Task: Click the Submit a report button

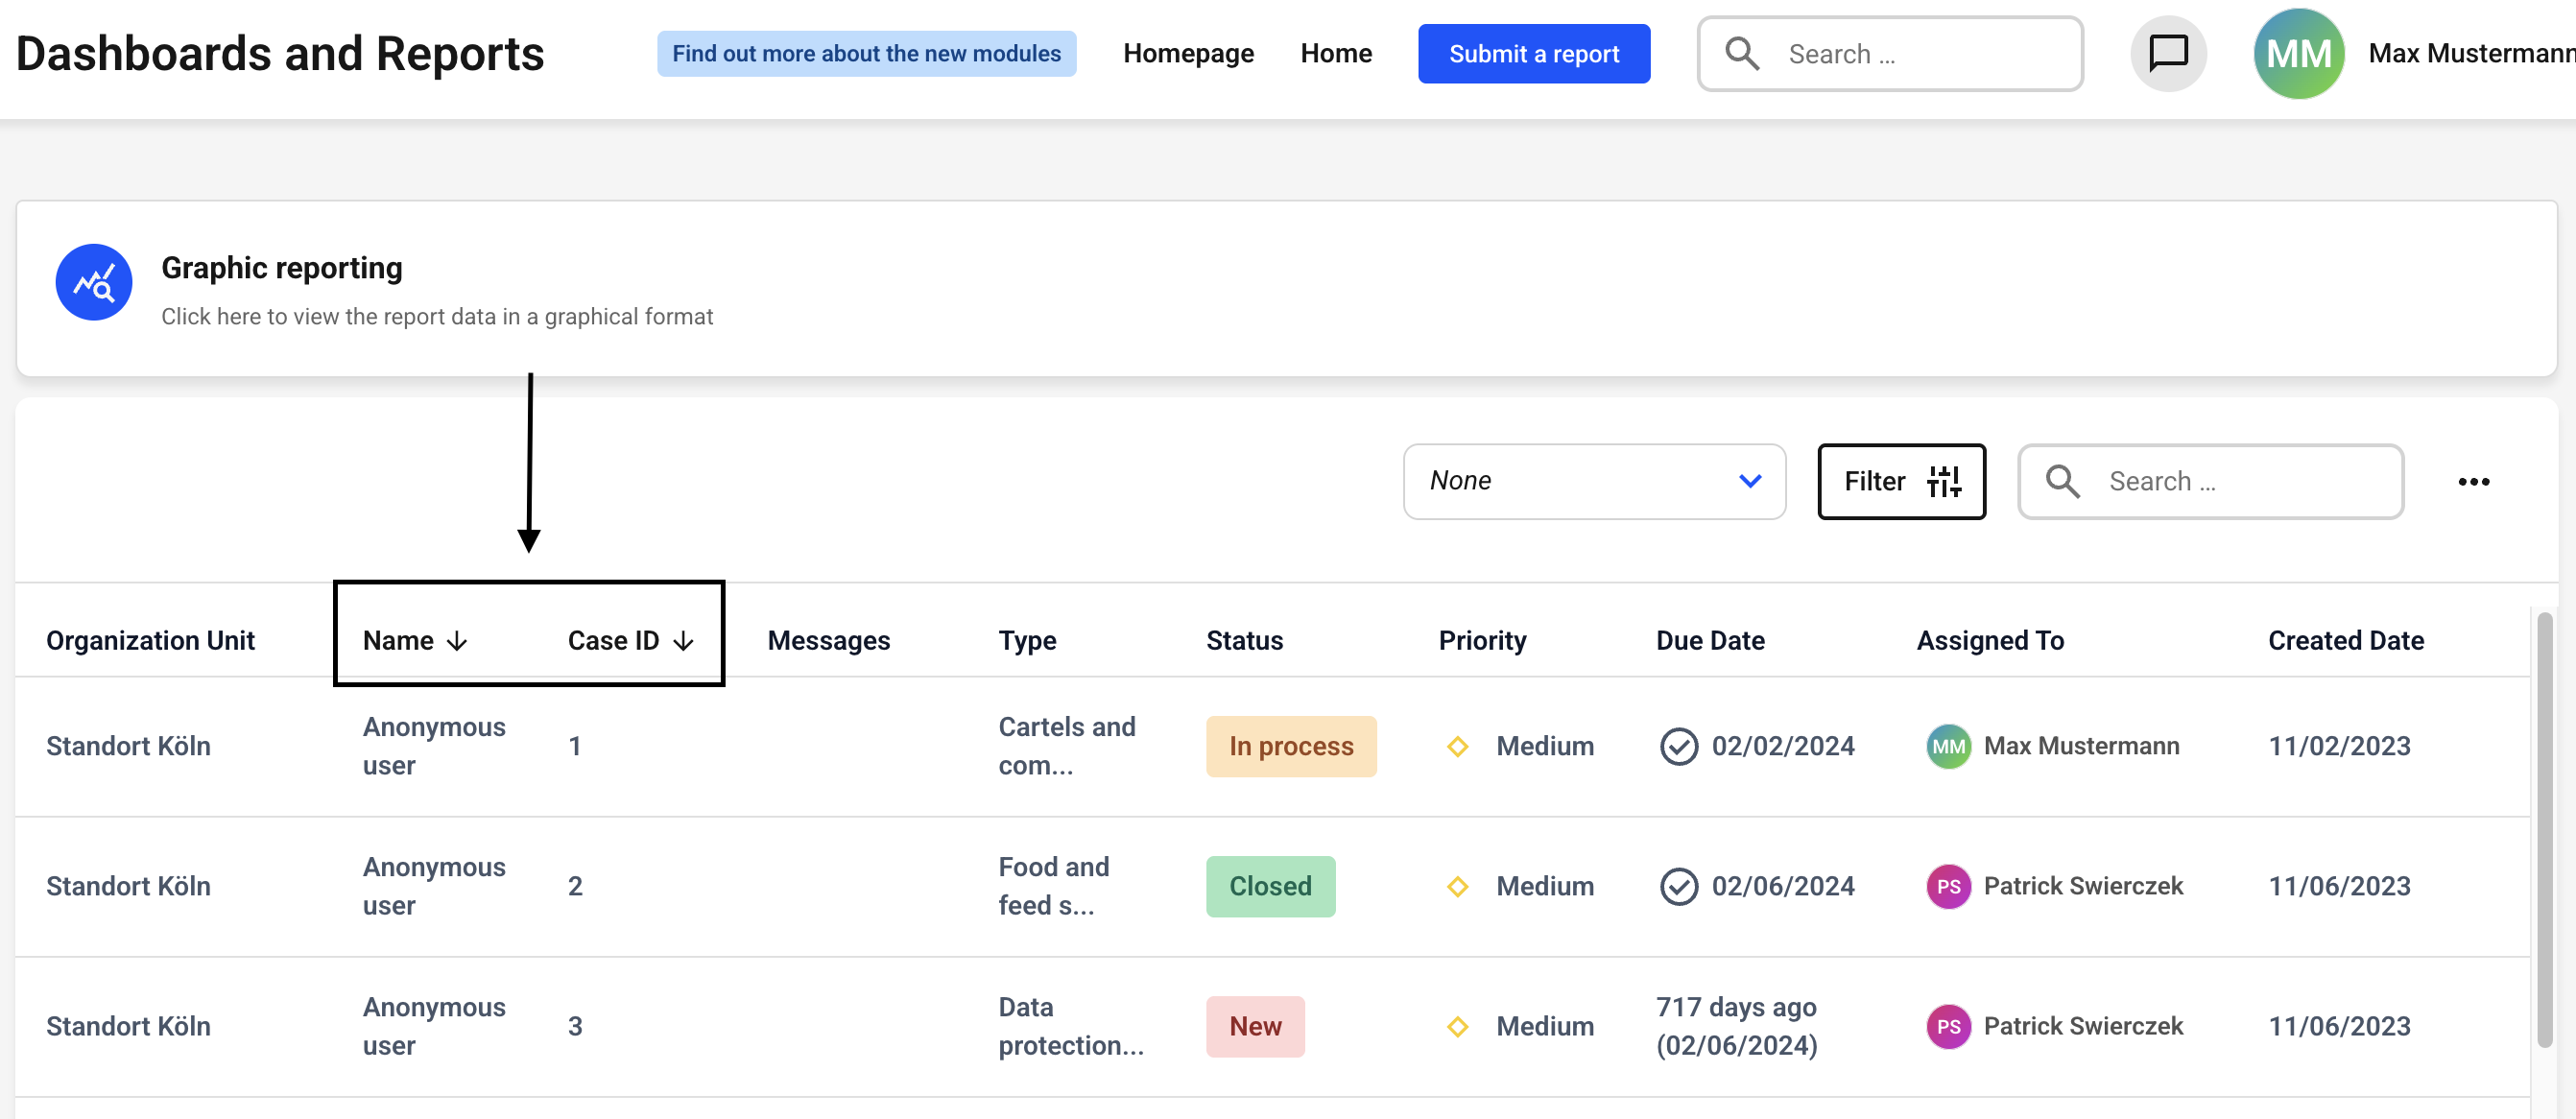Action: [x=1533, y=54]
